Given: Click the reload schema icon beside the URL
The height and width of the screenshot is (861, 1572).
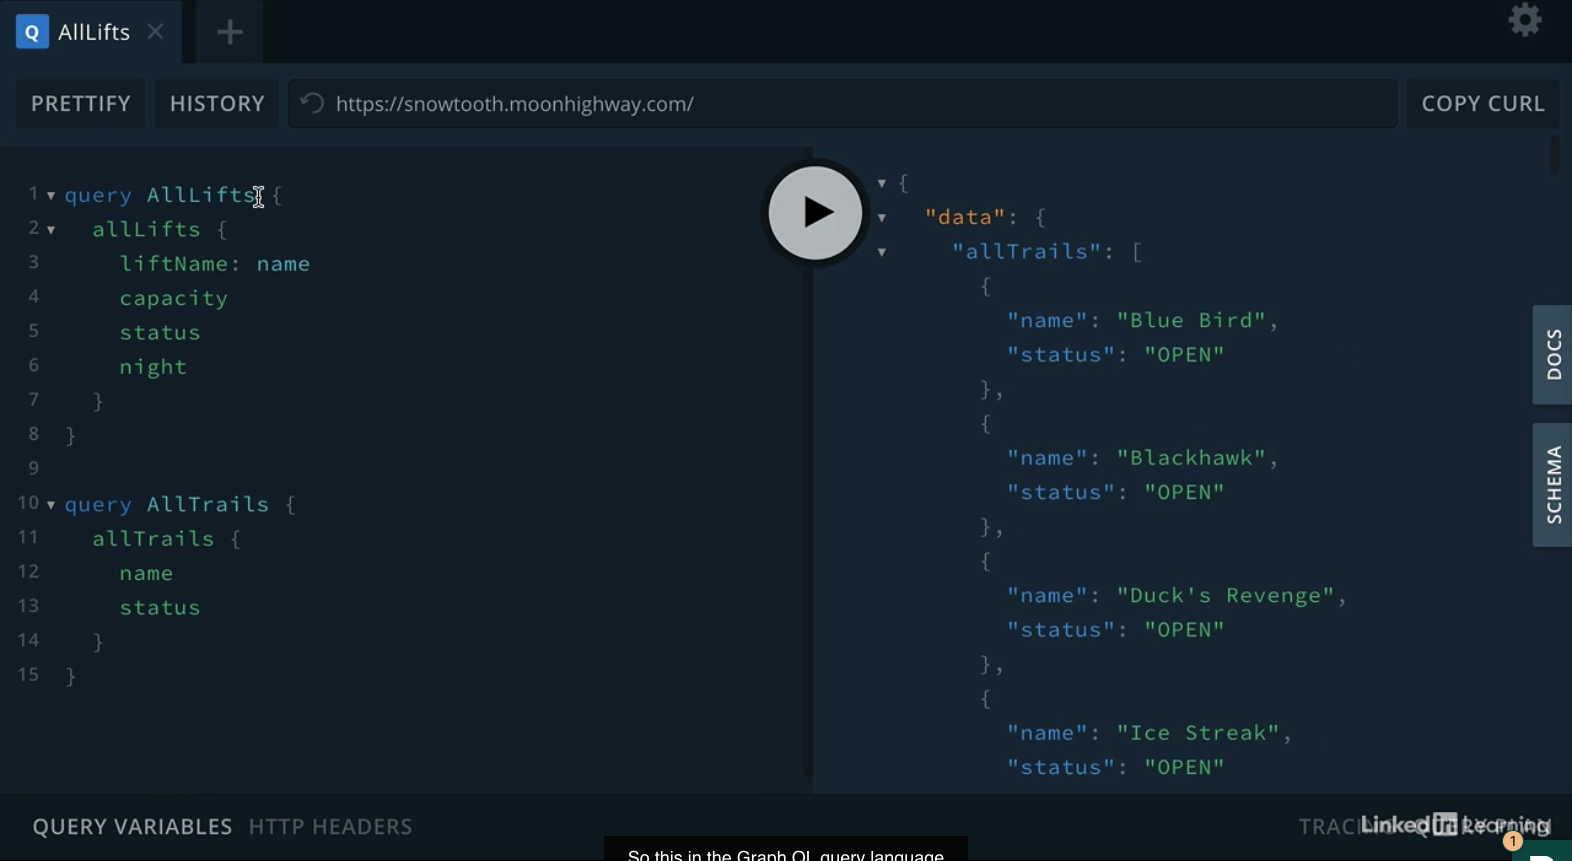Looking at the screenshot, I should click(312, 103).
